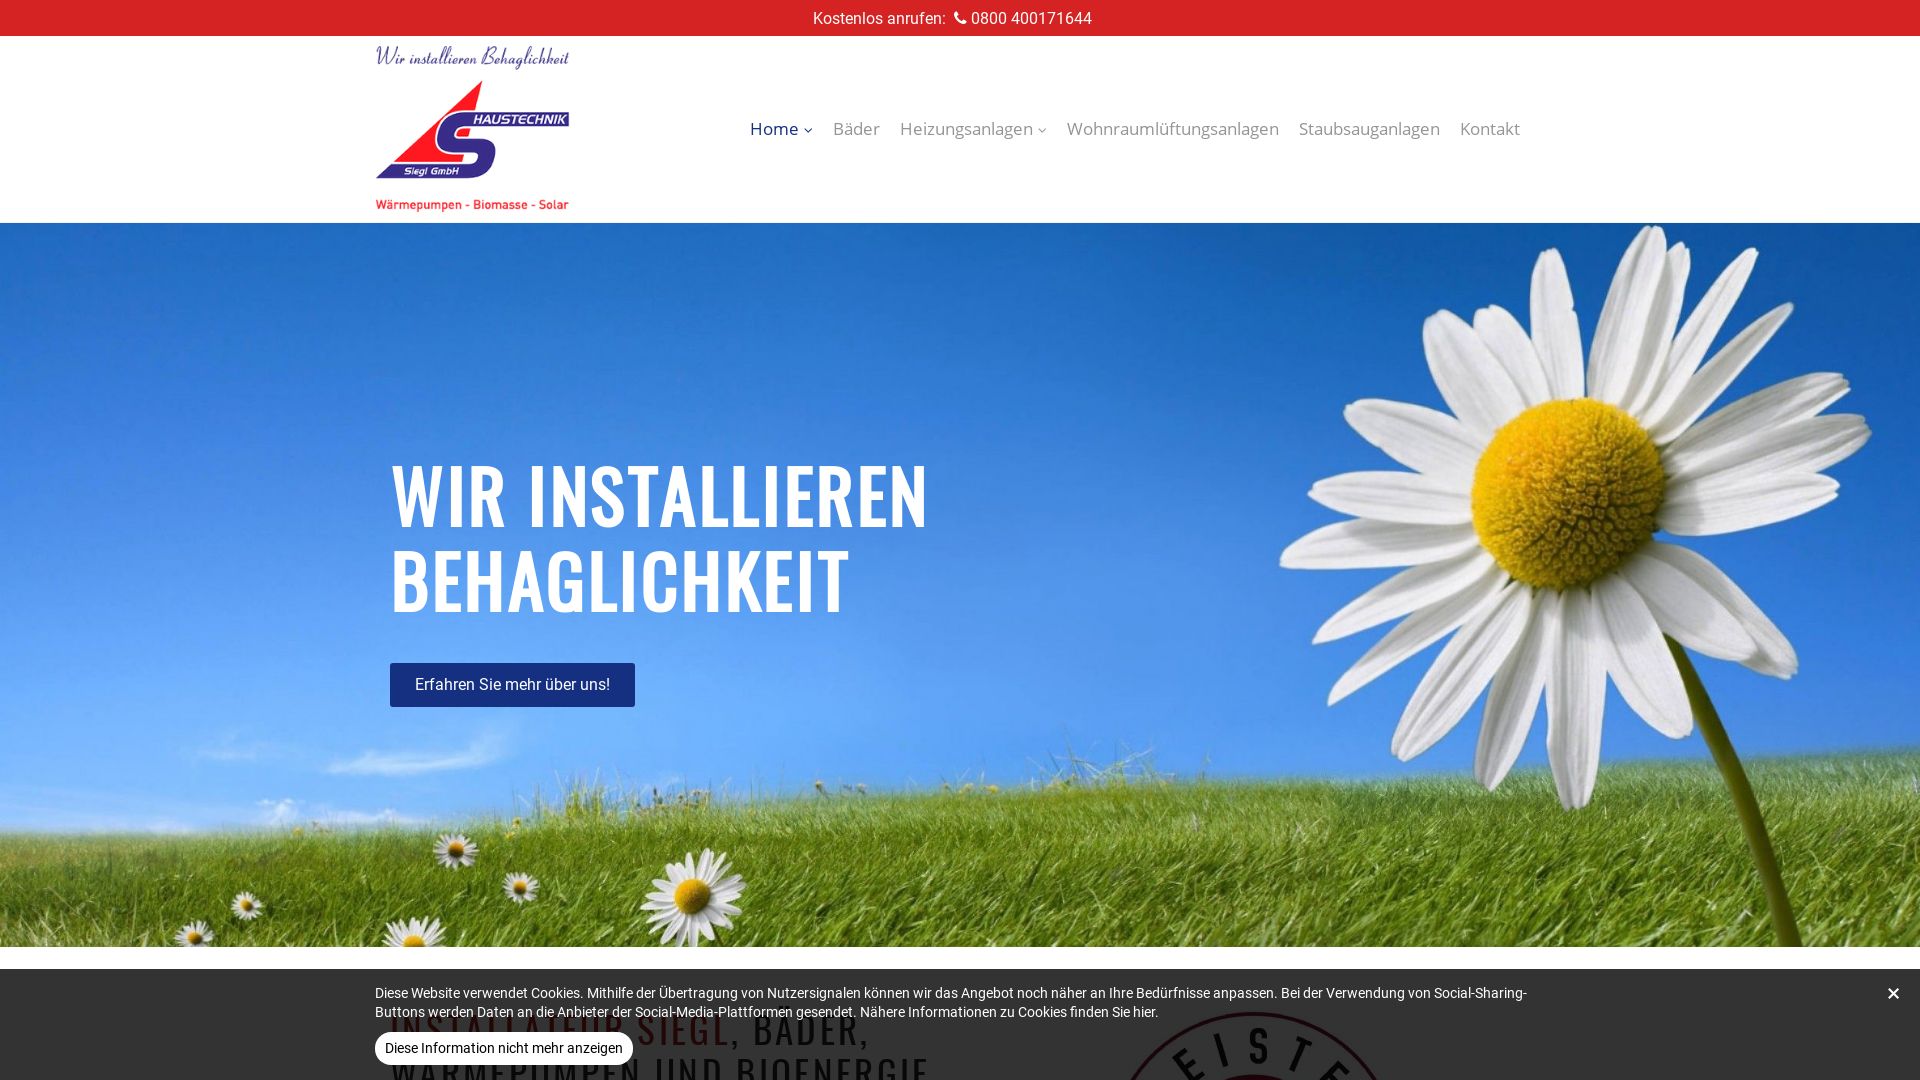Go to Wohnraumlüftungsanlagen page
Image resolution: width=1920 pixels, height=1080 pixels.
pyautogui.click(x=1172, y=128)
